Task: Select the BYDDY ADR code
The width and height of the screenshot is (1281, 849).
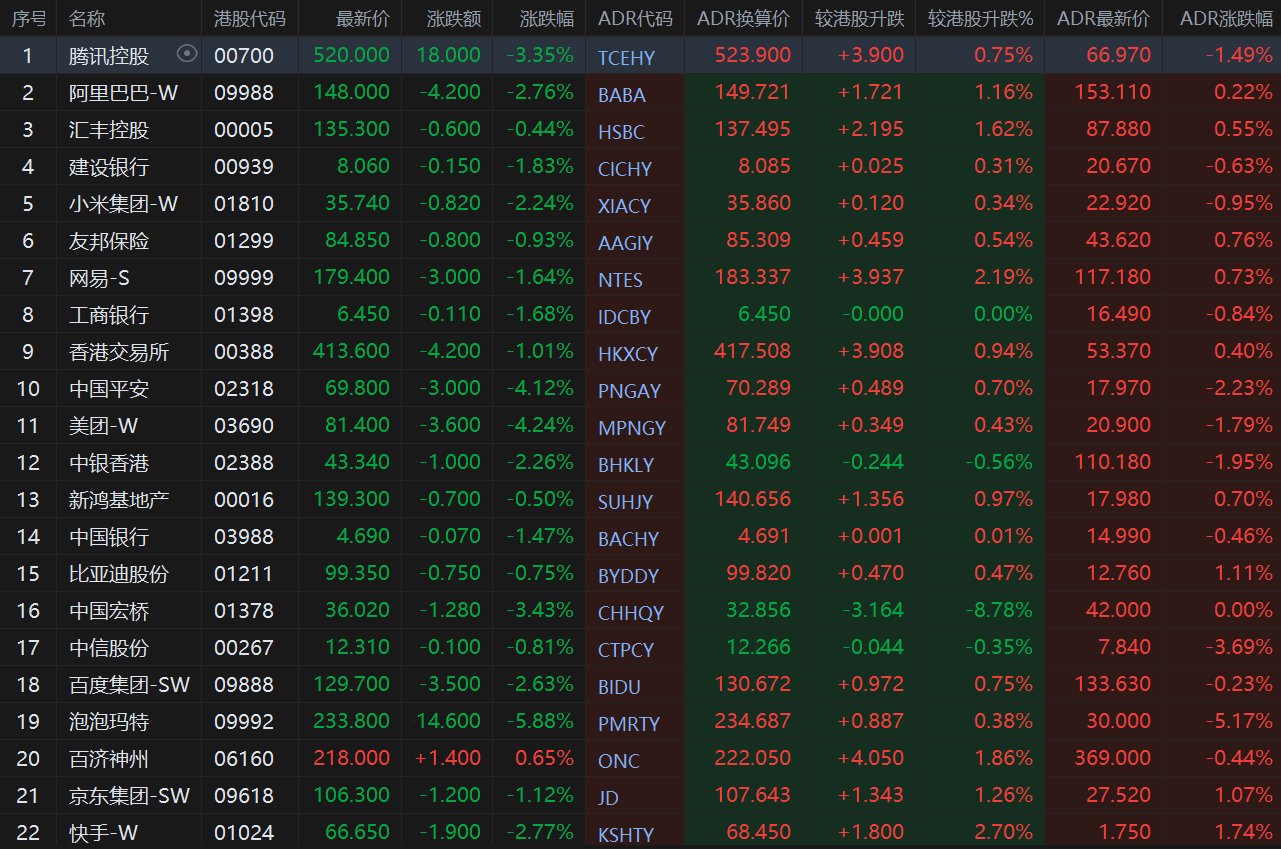Action: click(x=628, y=576)
